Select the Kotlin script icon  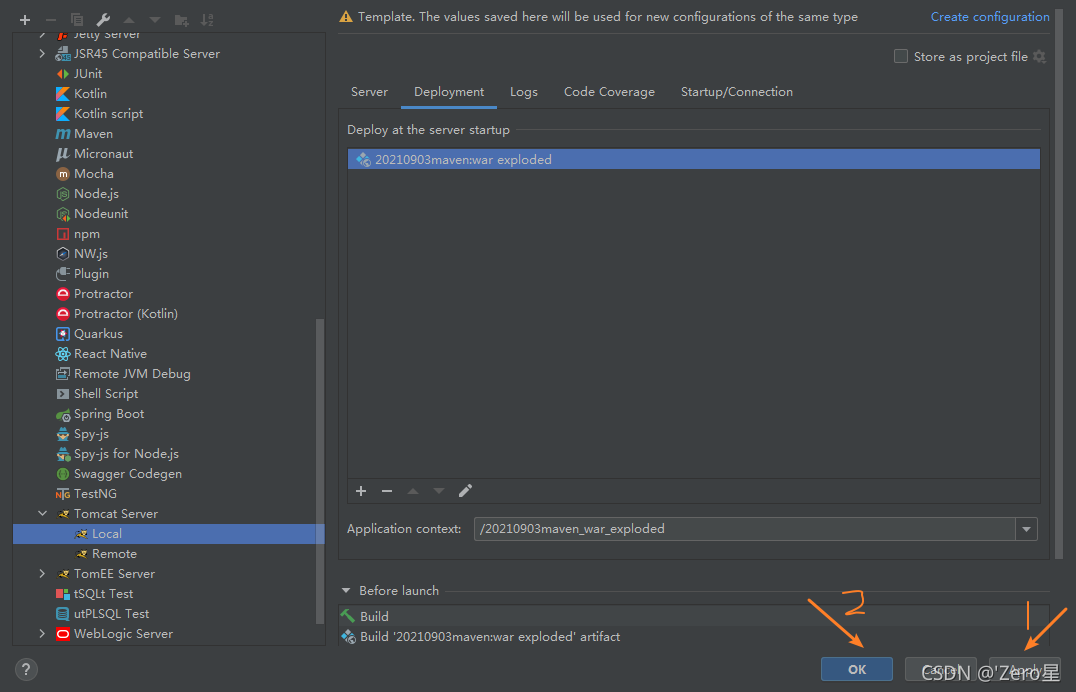62,113
